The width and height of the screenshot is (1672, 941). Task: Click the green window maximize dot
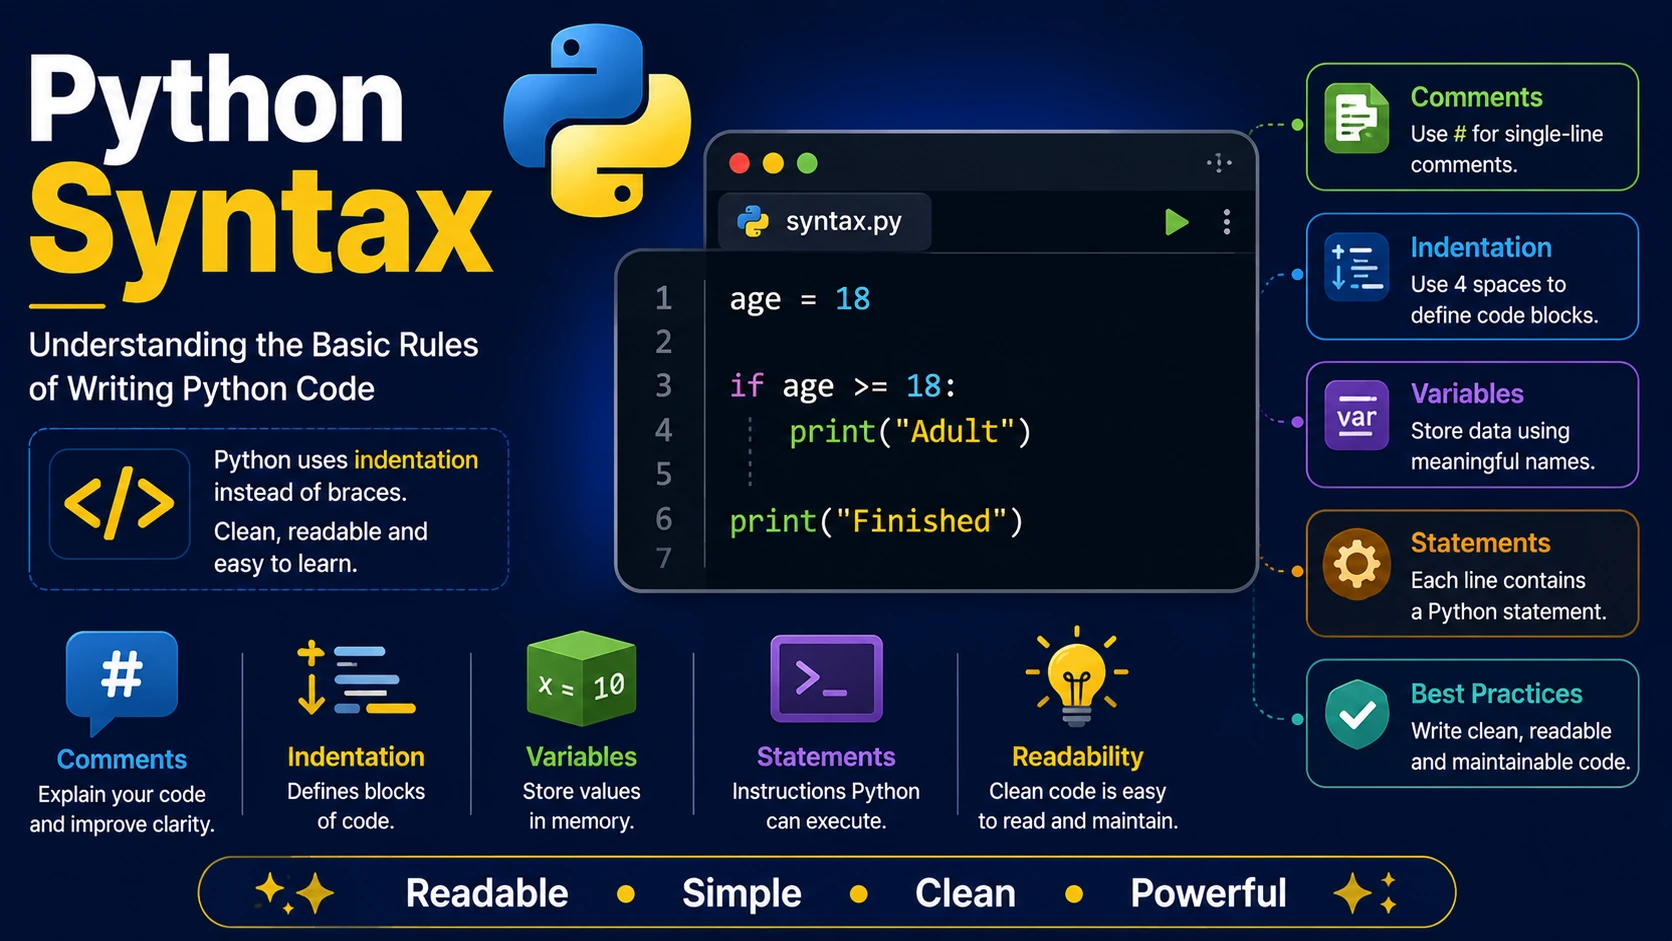tap(807, 163)
